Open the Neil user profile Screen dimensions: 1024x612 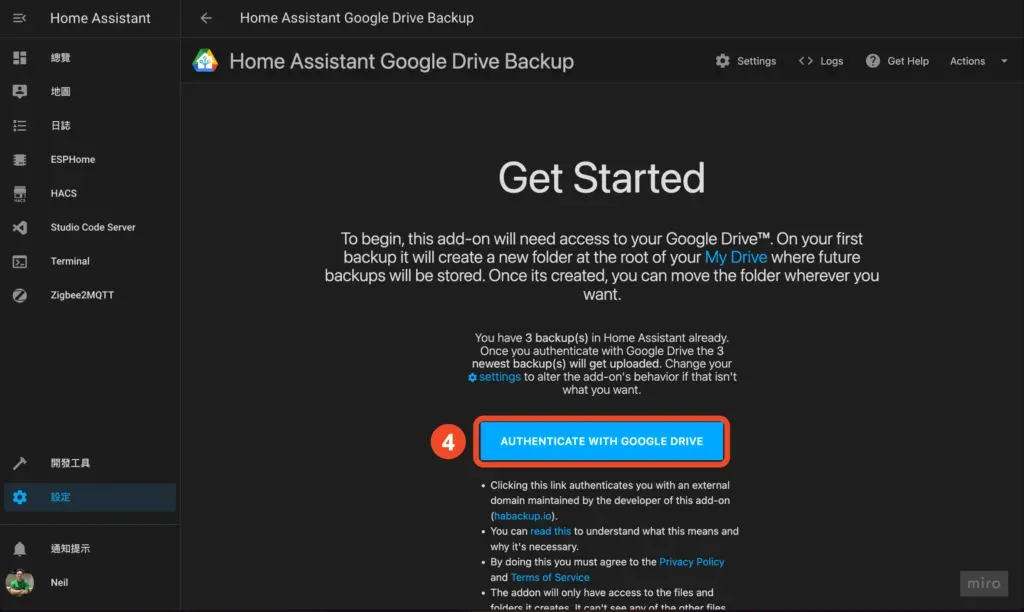pos(59,582)
